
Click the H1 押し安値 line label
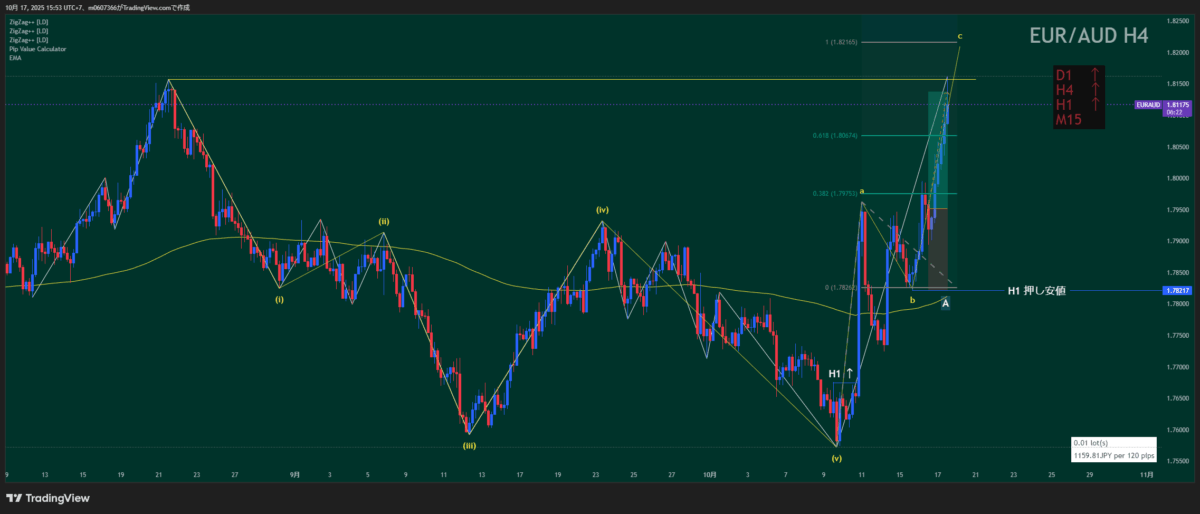click(x=1036, y=291)
